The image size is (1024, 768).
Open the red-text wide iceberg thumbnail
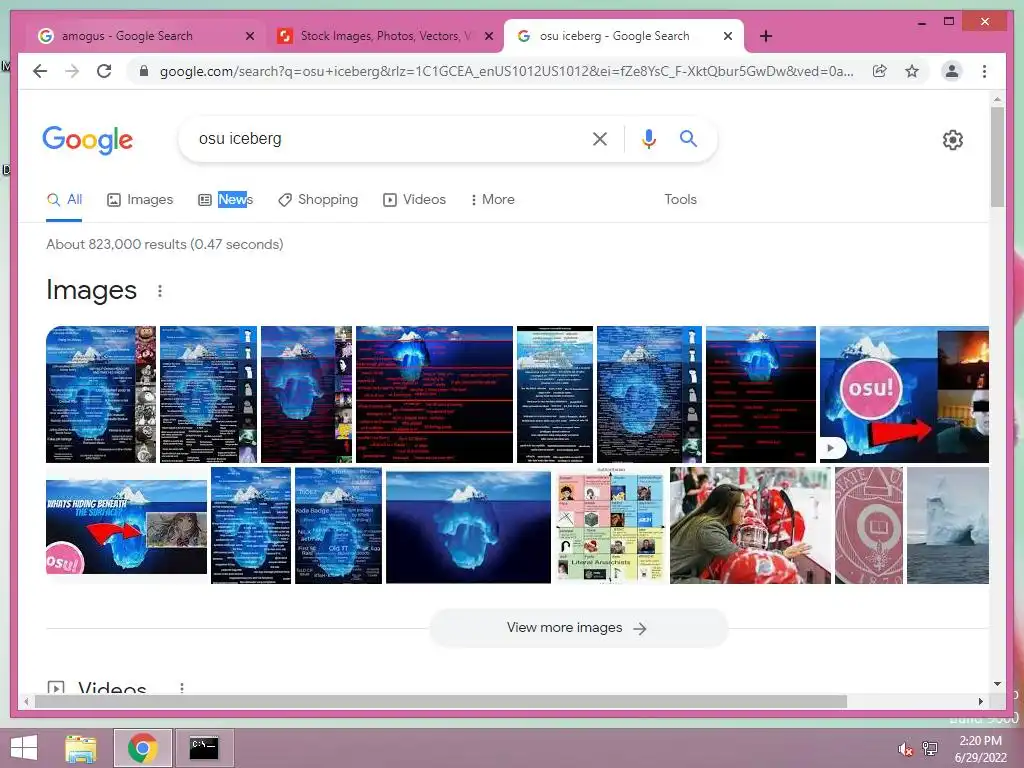click(x=434, y=394)
